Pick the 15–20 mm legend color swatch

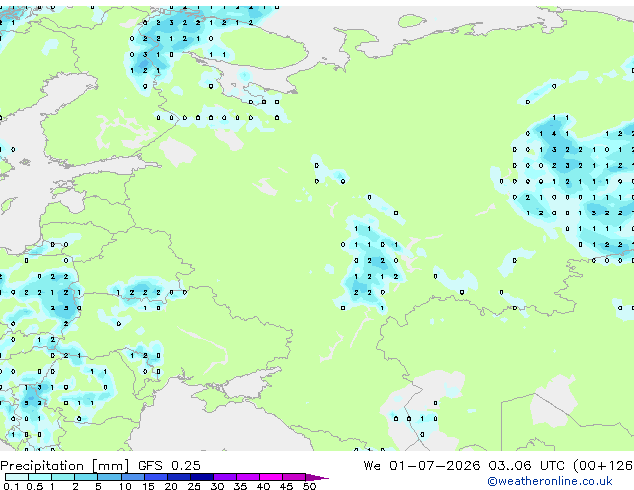click(x=155, y=477)
